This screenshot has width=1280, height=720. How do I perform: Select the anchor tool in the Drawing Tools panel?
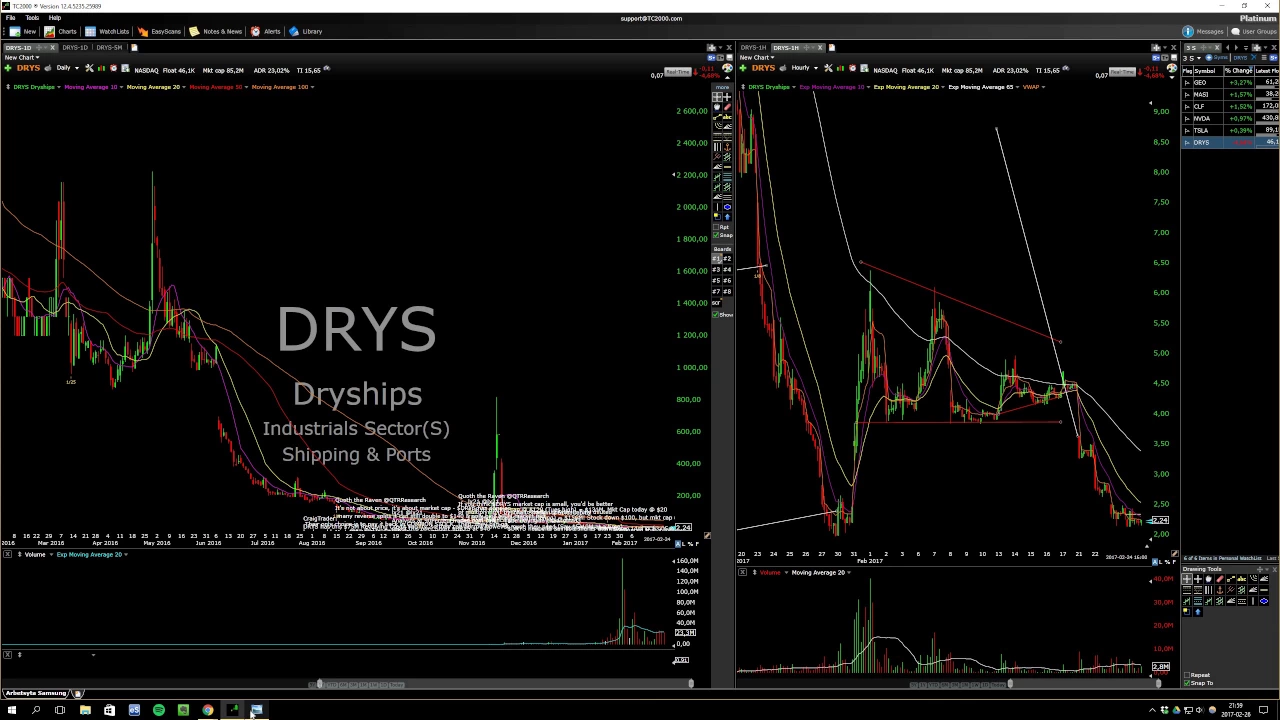[1220, 590]
